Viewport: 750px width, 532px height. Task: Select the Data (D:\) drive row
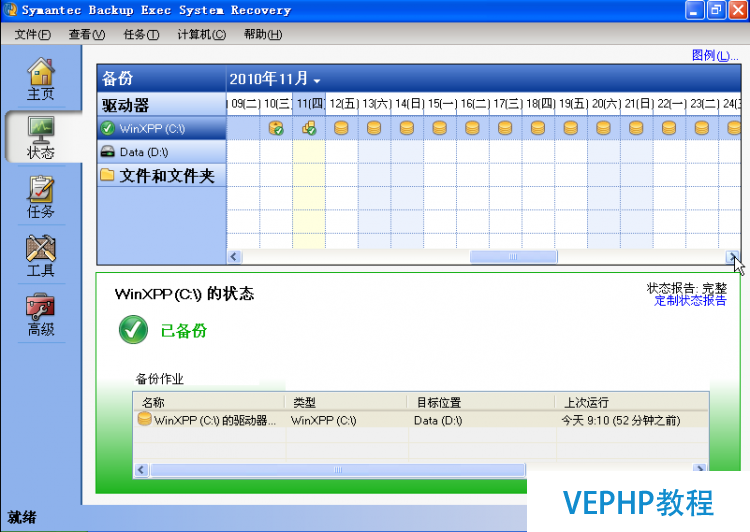tap(162, 152)
